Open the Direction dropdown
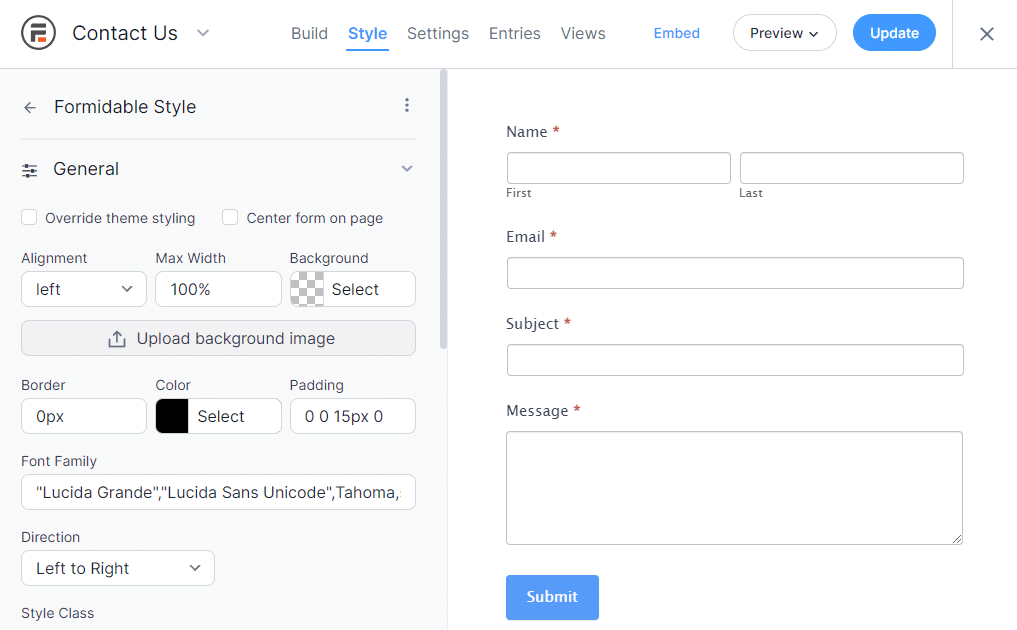This screenshot has width=1017, height=630. pos(118,568)
